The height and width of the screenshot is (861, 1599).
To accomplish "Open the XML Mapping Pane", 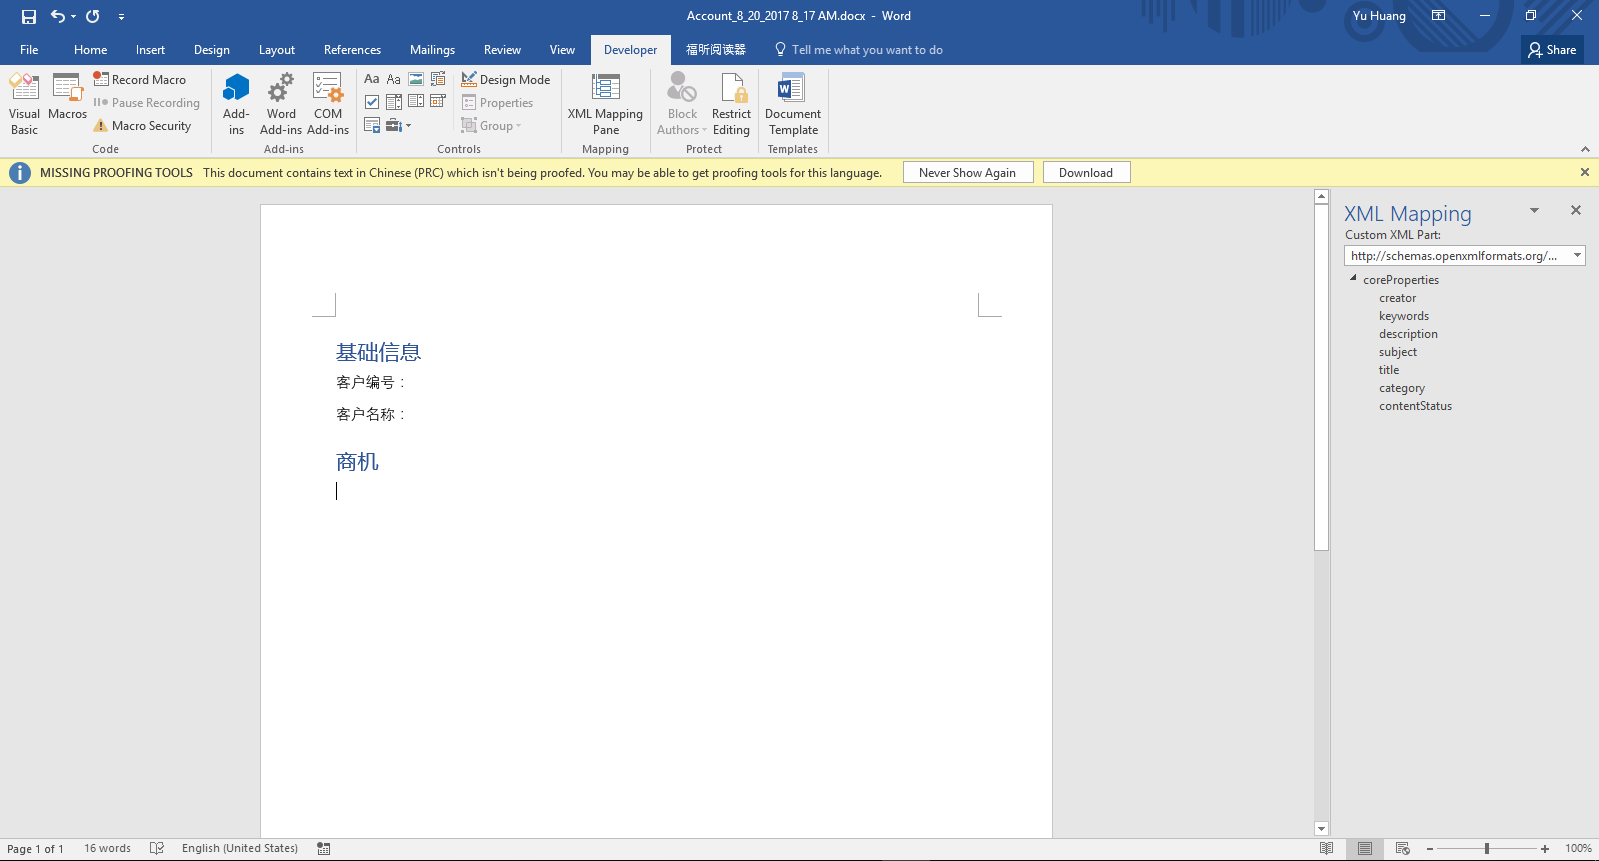I will pyautogui.click(x=605, y=104).
